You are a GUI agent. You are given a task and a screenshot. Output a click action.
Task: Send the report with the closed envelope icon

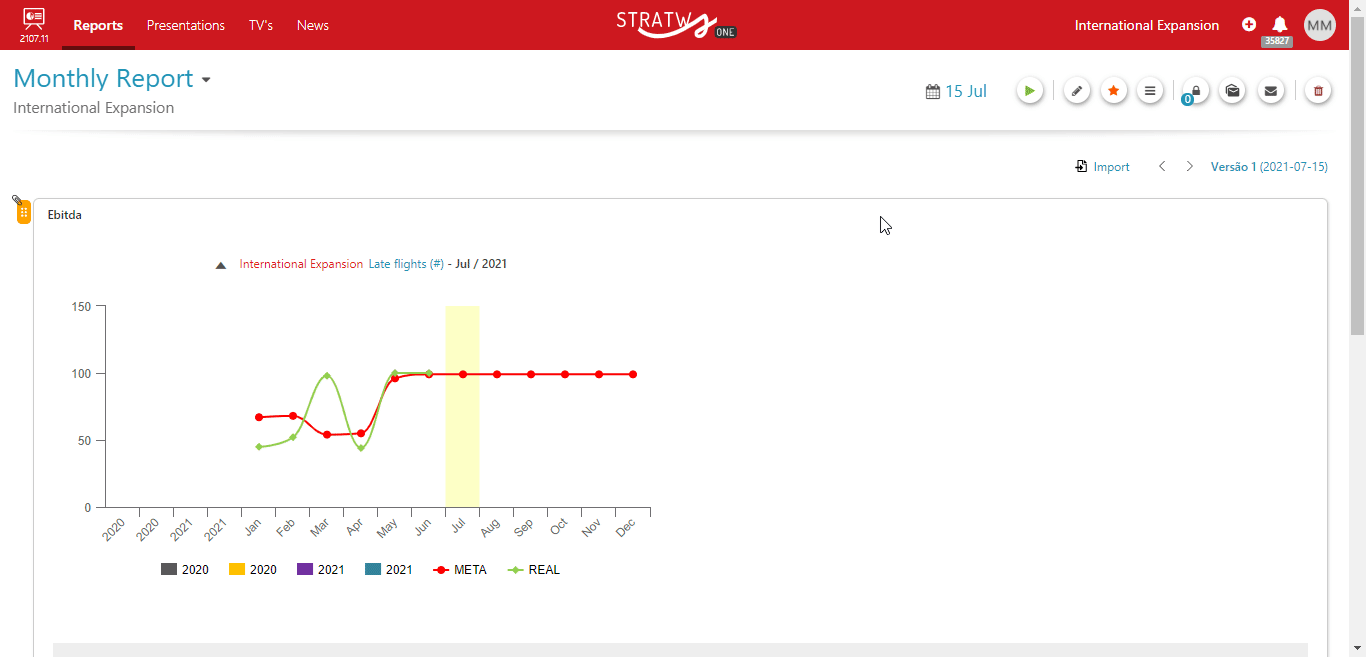click(x=1270, y=91)
